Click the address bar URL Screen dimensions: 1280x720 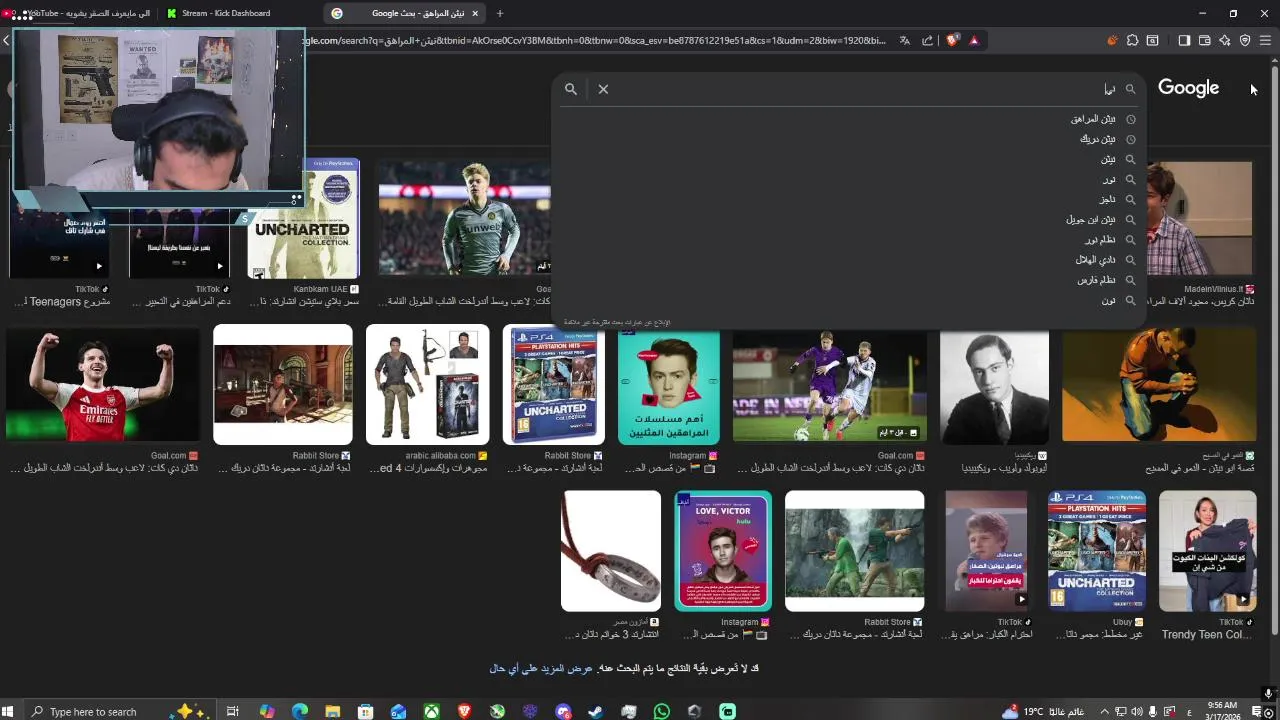coord(595,40)
